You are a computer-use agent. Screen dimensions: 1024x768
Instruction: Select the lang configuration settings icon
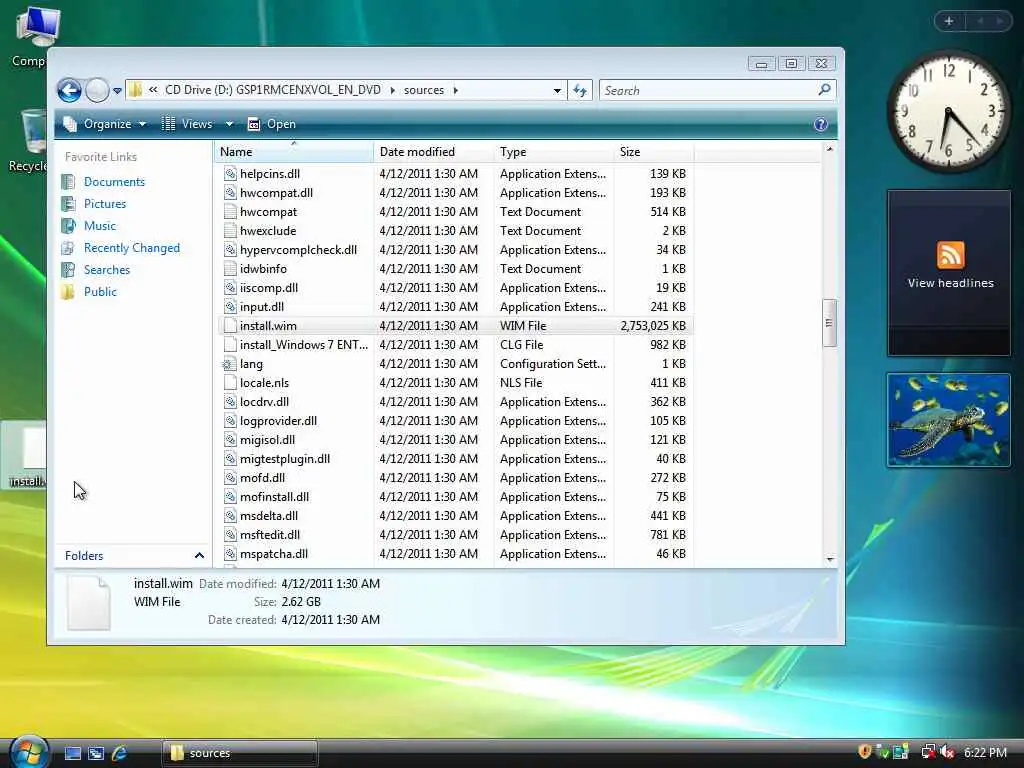pos(229,364)
